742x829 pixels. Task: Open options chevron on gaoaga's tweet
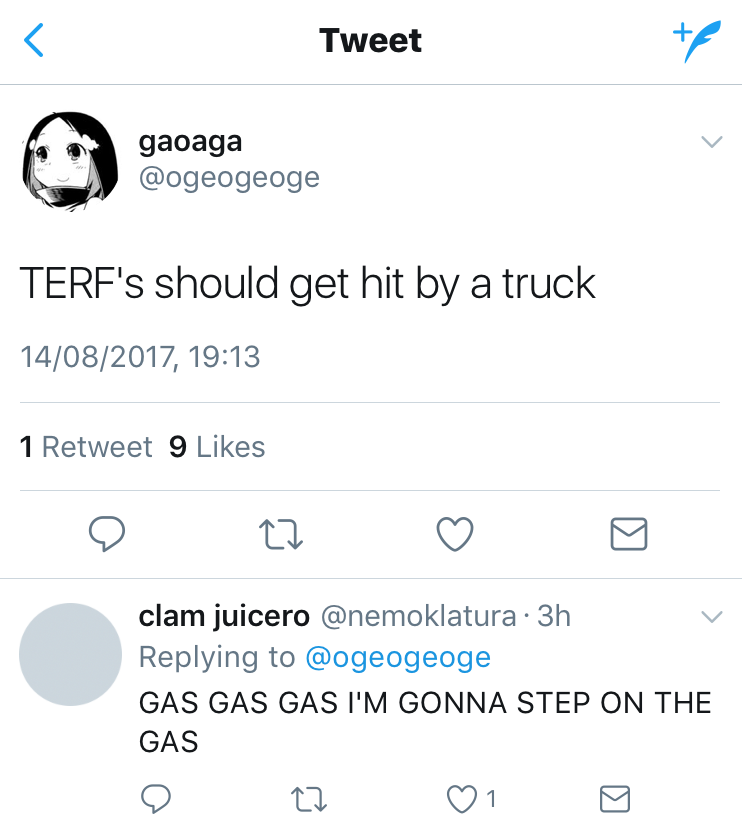click(x=711, y=142)
